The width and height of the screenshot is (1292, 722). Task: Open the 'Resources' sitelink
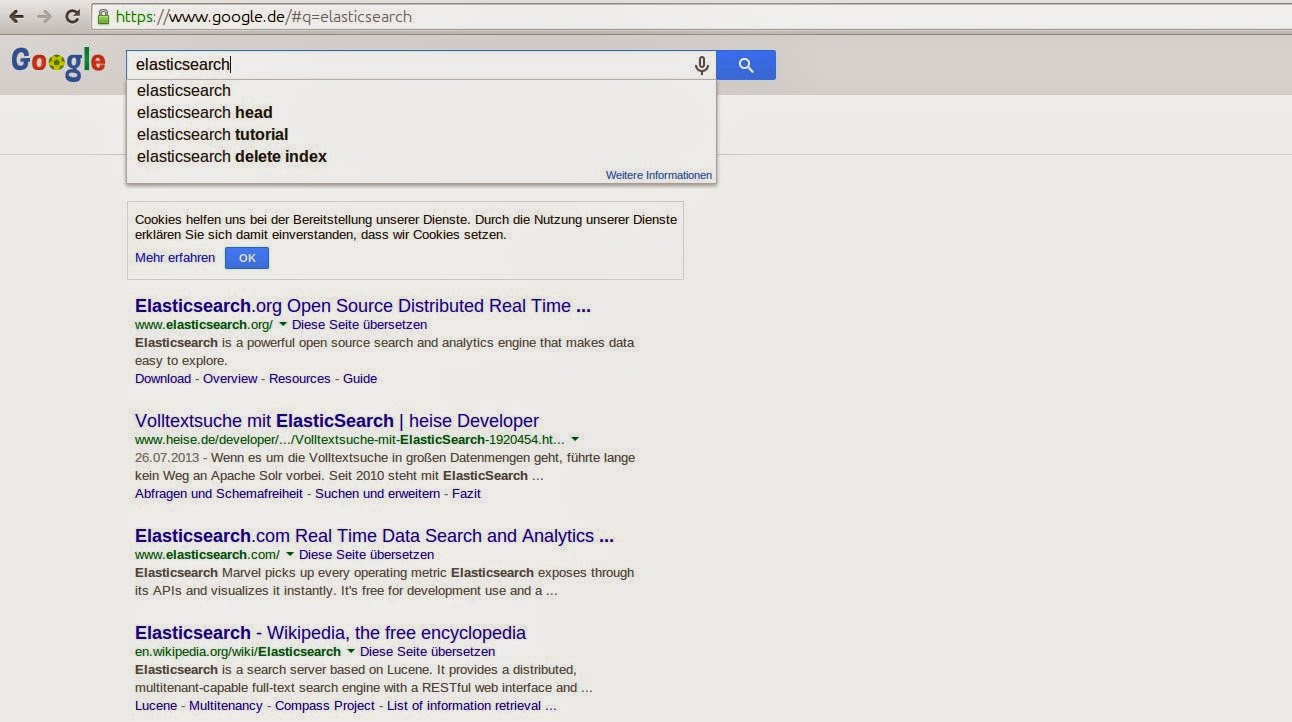tap(300, 379)
